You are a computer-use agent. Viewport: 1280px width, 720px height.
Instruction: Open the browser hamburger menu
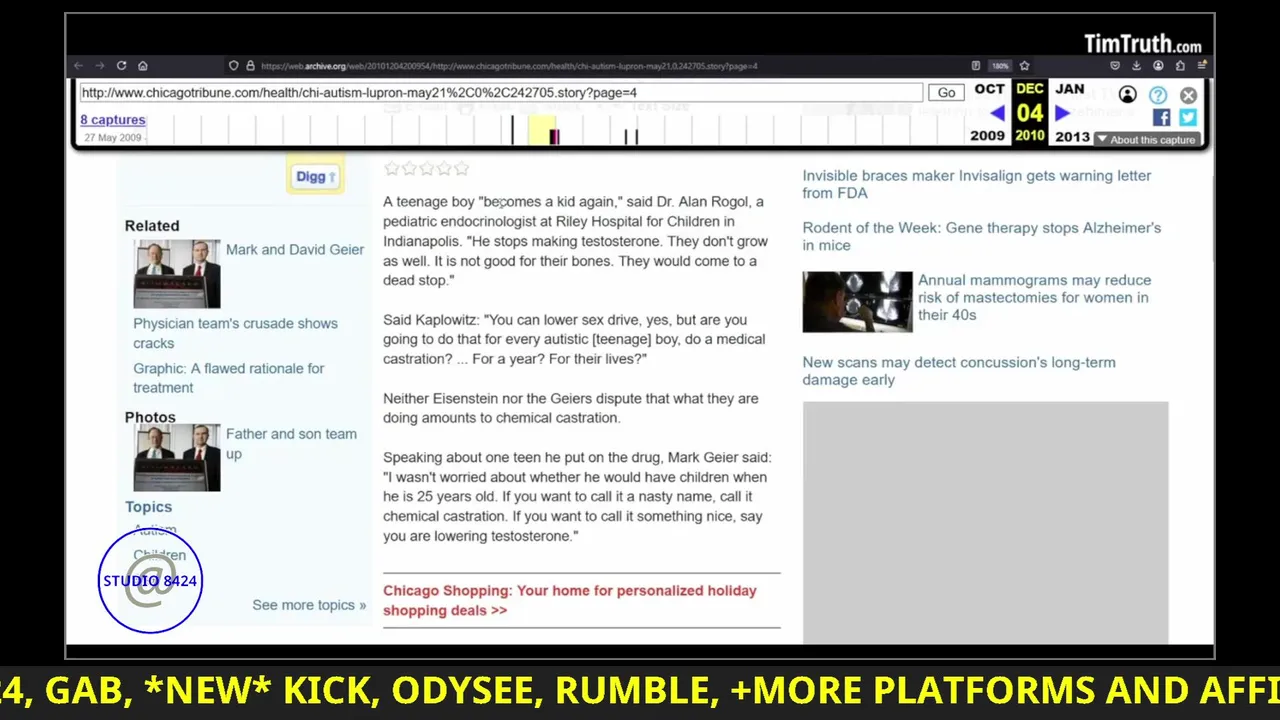1202,66
